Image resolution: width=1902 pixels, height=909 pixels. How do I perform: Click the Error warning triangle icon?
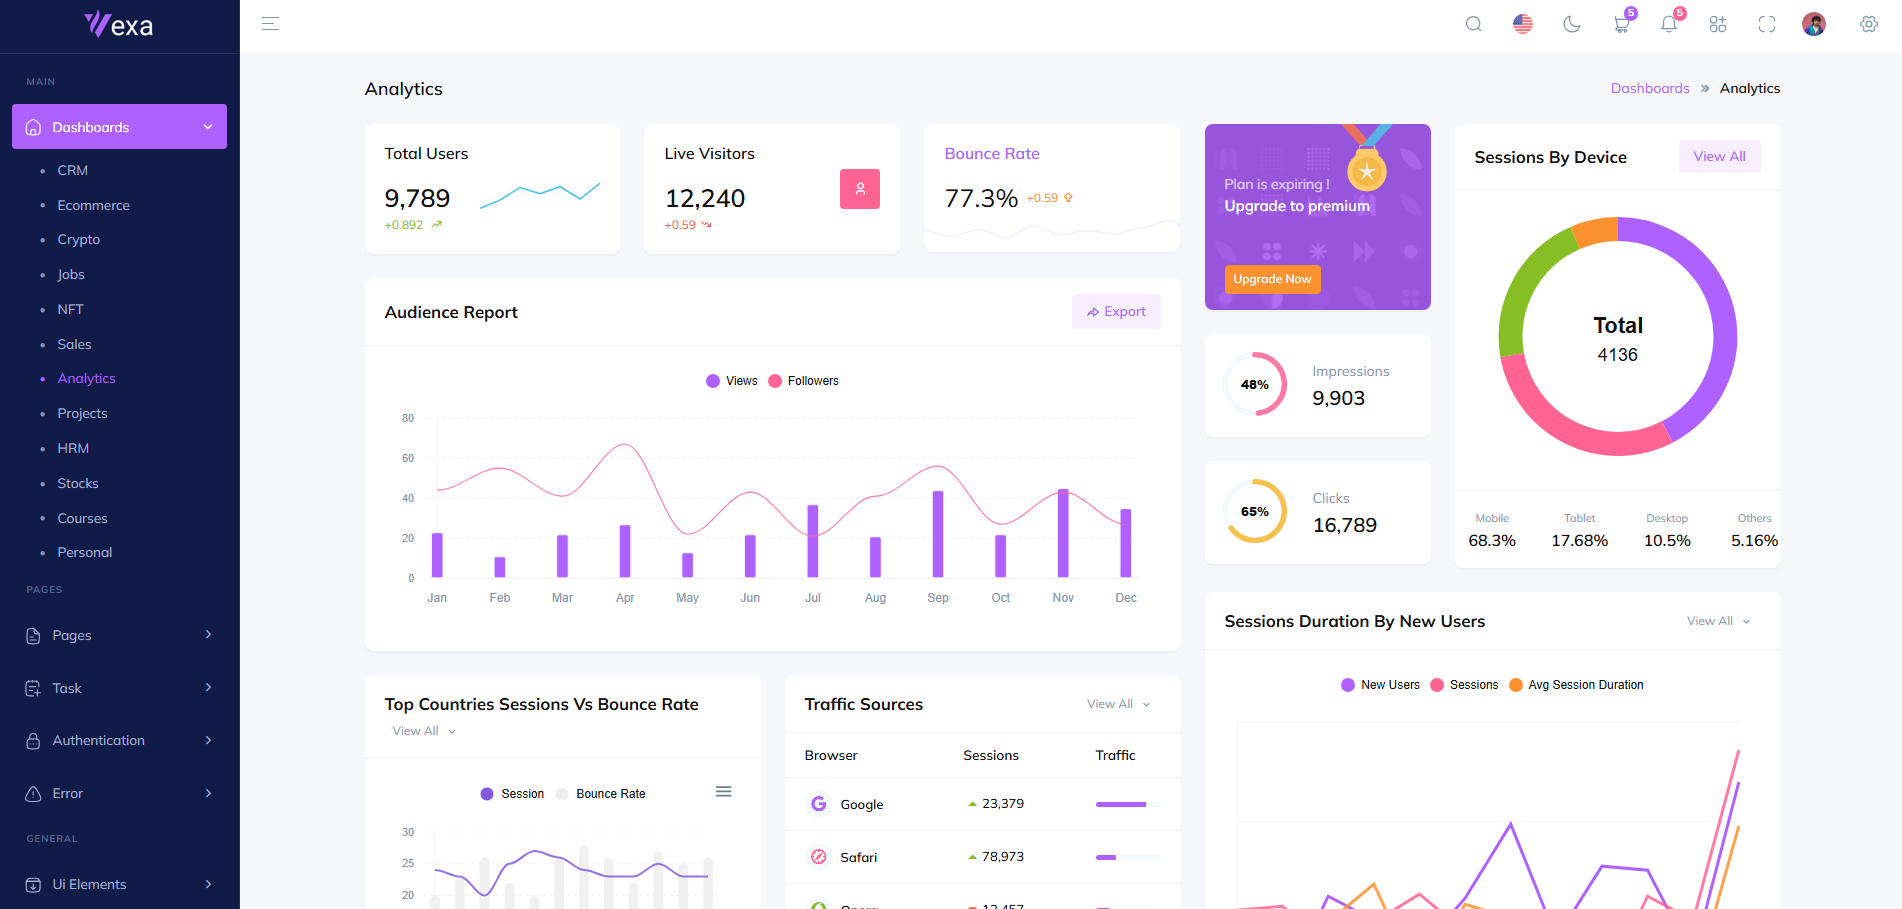pyautogui.click(x=33, y=793)
